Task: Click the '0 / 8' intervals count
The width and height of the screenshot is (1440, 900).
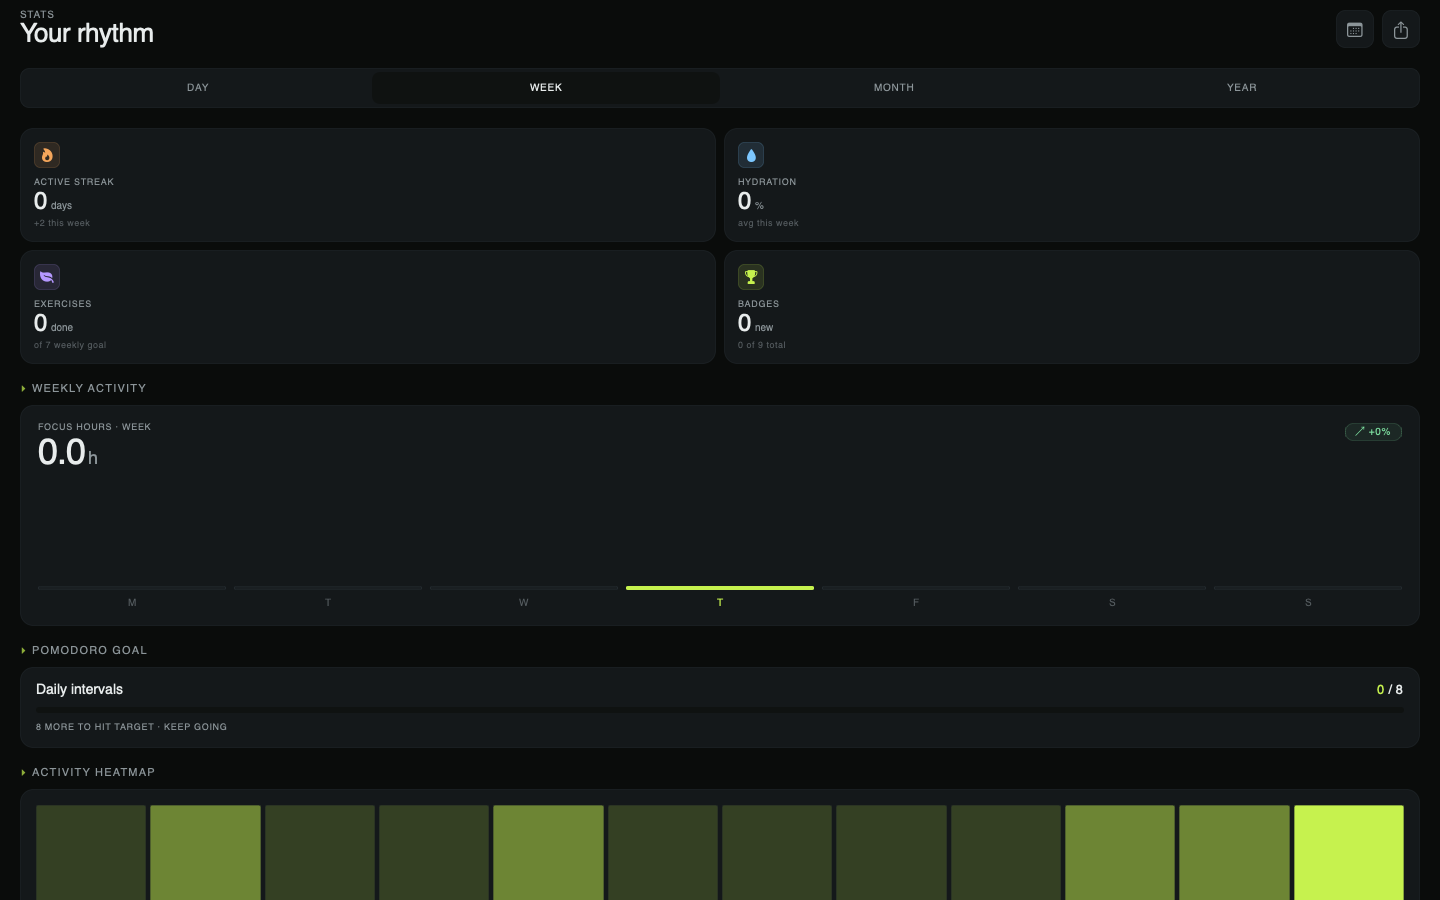Action: 1389,690
